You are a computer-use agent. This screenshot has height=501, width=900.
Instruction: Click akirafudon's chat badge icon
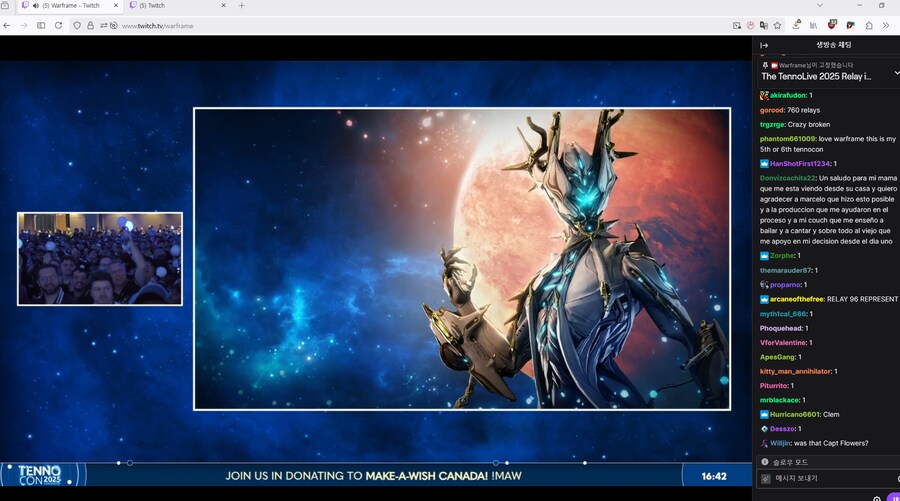coord(764,95)
